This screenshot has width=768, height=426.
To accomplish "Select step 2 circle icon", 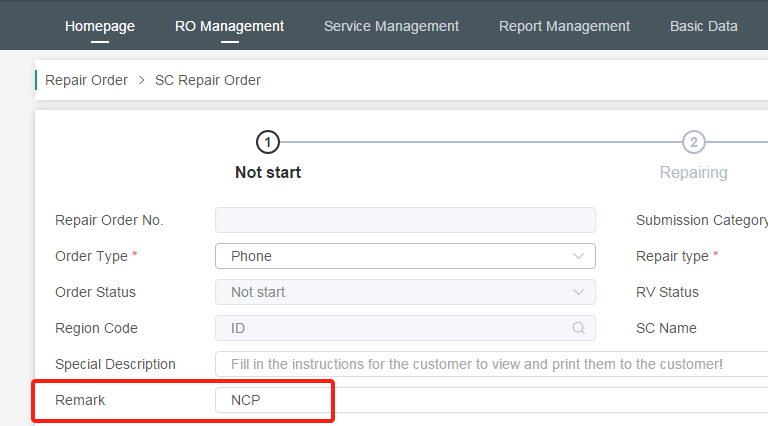I will [x=693, y=142].
